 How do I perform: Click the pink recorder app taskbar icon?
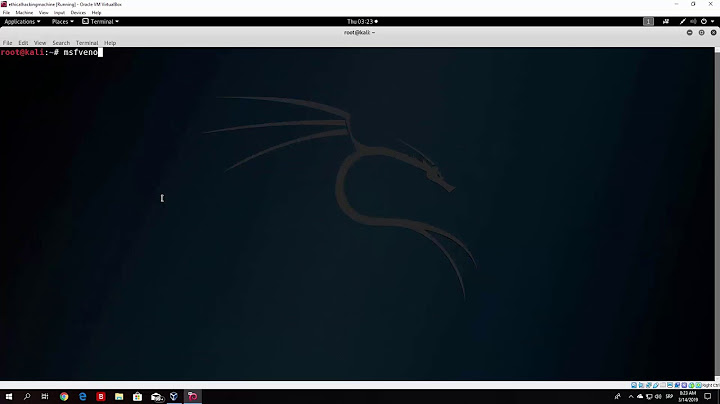193,396
